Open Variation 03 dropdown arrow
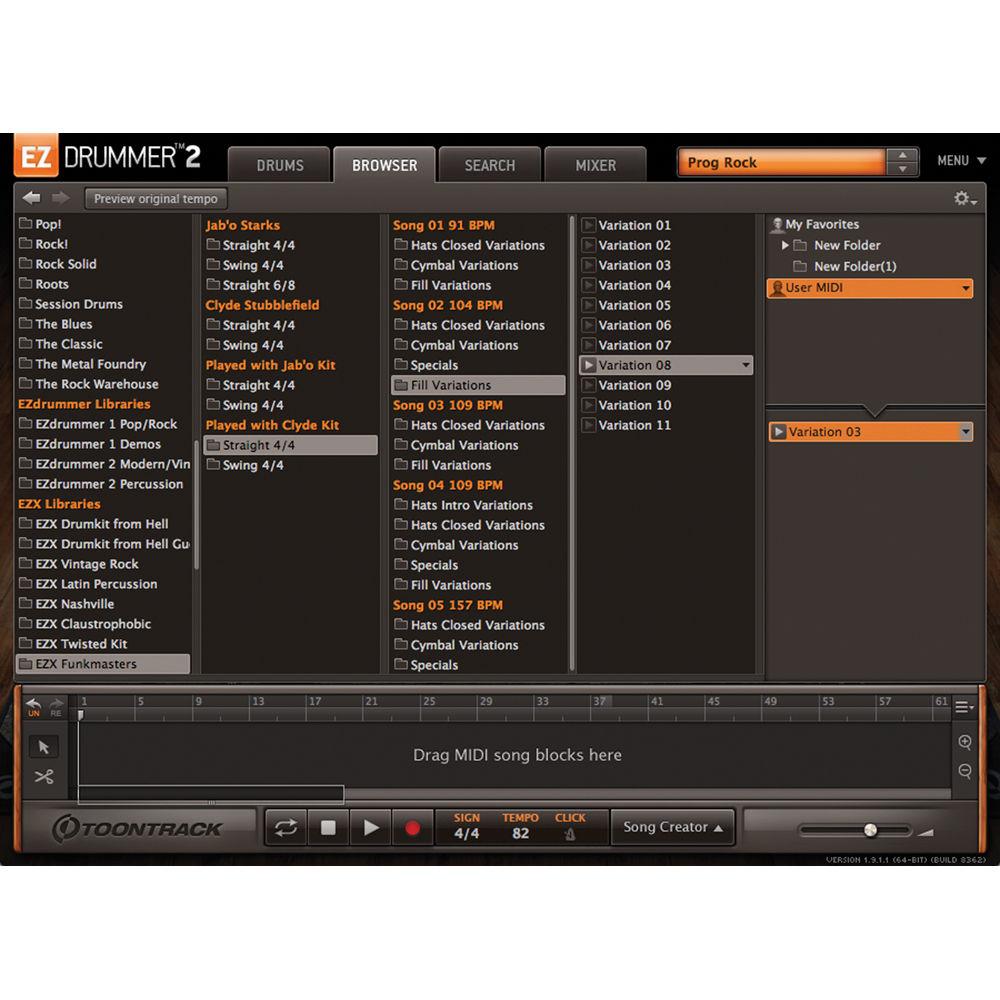Viewport: 1000px width, 1000px height. [x=966, y=432]
